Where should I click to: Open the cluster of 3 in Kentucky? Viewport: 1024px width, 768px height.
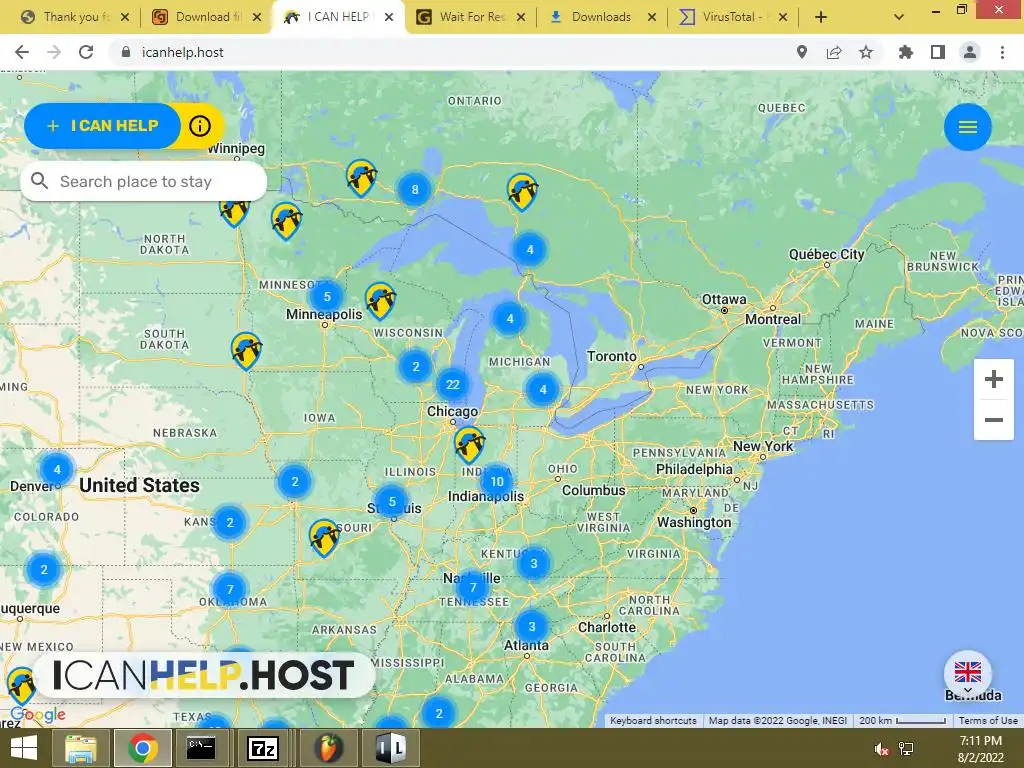point(534,563)
